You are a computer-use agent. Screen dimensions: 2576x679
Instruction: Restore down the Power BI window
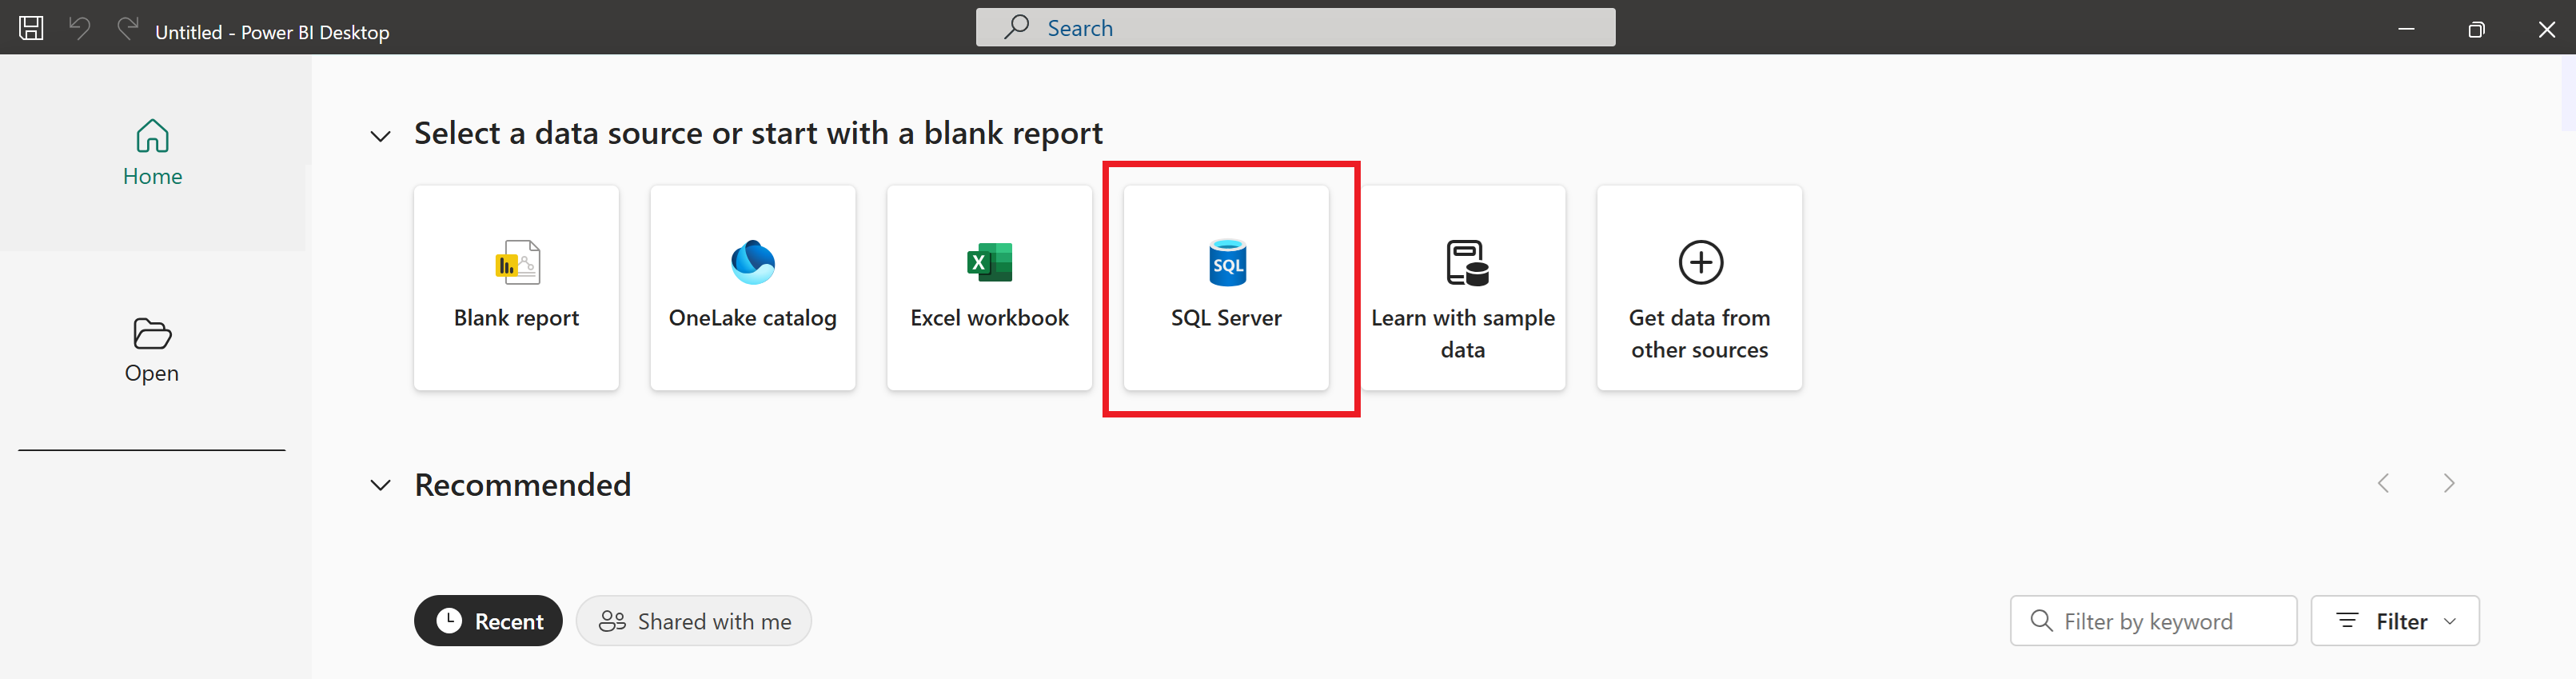(2476, 29)
